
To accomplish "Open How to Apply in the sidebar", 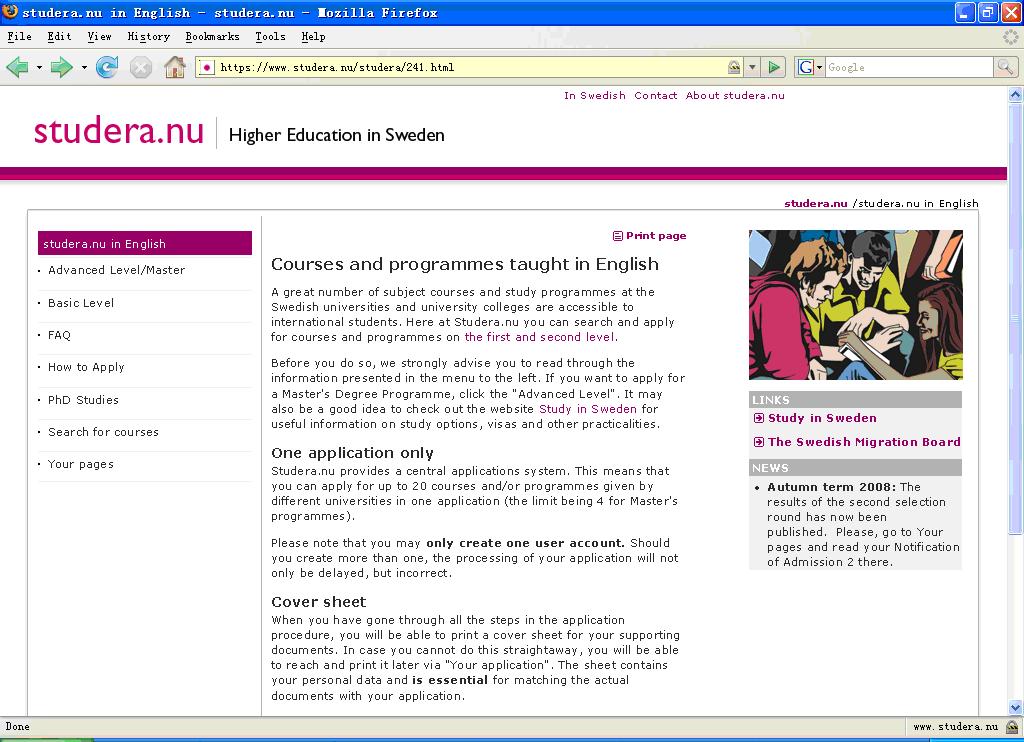I will pyautogui.click(x=86, y=367).
